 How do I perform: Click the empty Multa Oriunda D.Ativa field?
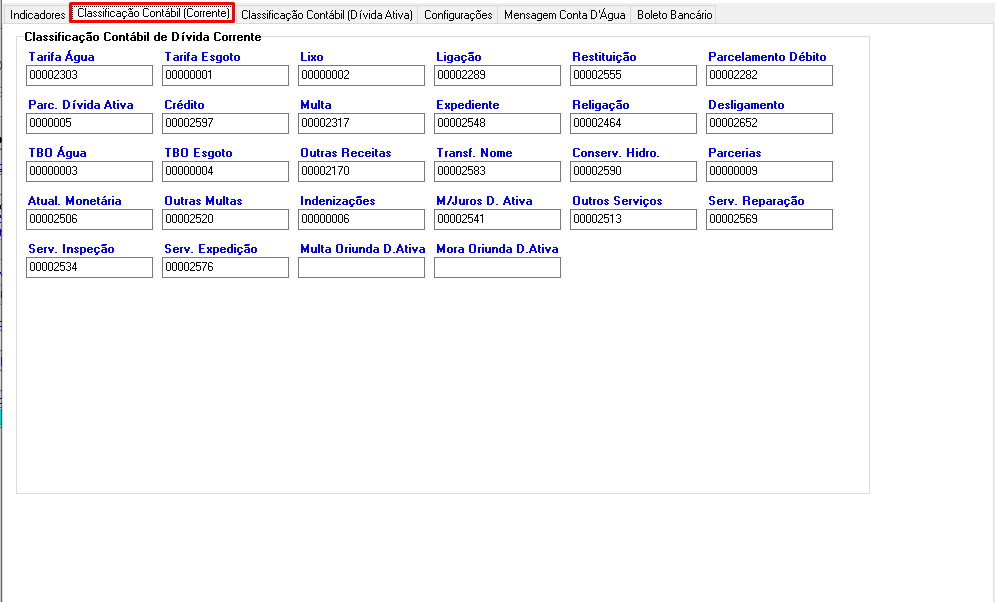coord(361,268)
